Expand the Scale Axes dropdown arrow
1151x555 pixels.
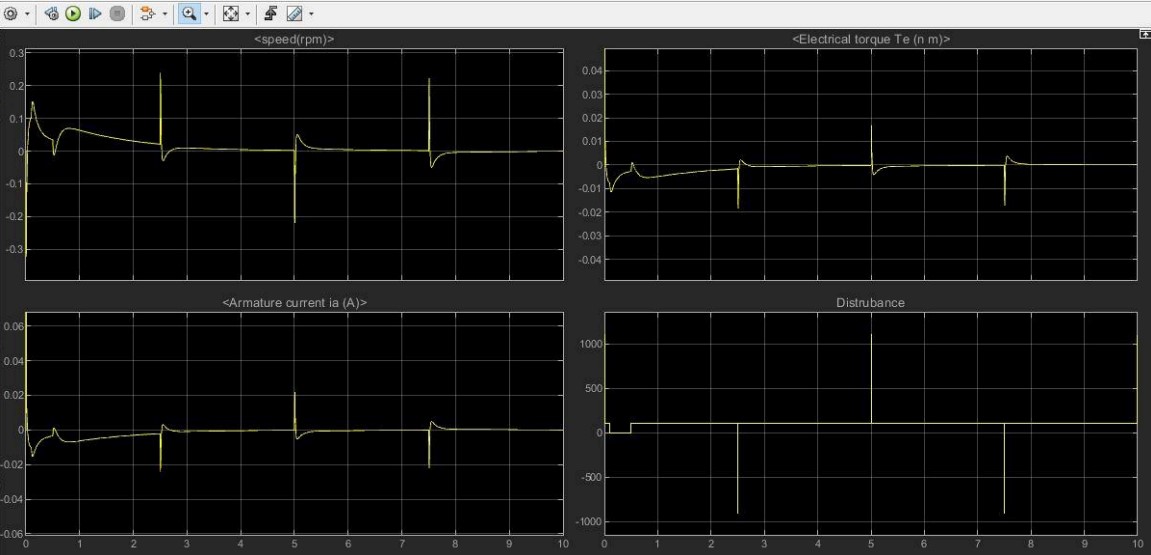pos(247,14)
